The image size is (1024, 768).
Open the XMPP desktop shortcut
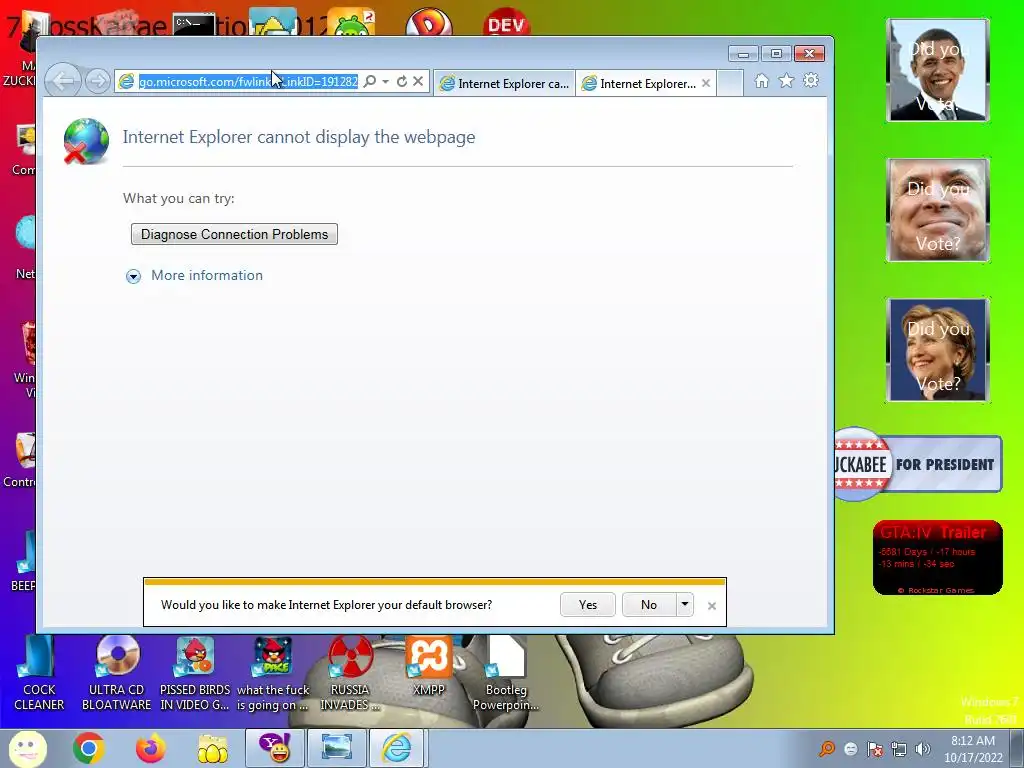pos(428,666)
